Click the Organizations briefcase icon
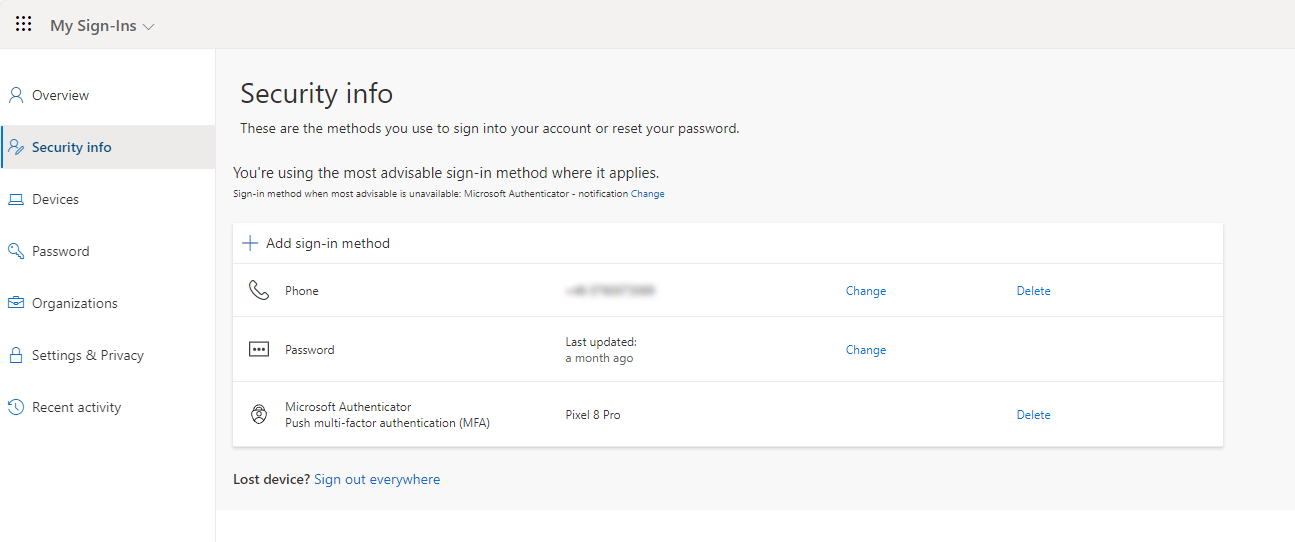The width and height of the screenshot is (1295, 542). click(x=16, y=304)
